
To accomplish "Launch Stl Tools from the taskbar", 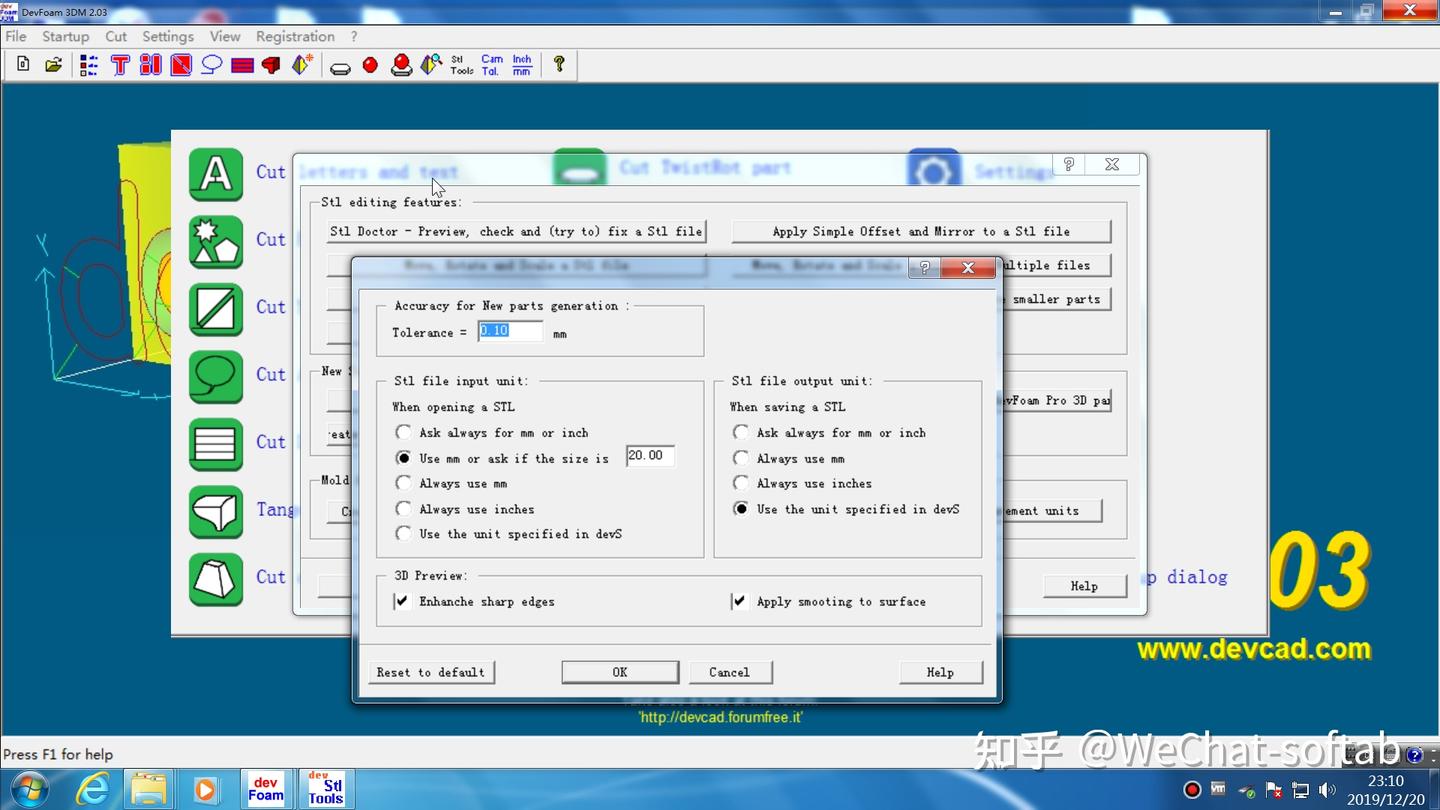I will point(326,788).
